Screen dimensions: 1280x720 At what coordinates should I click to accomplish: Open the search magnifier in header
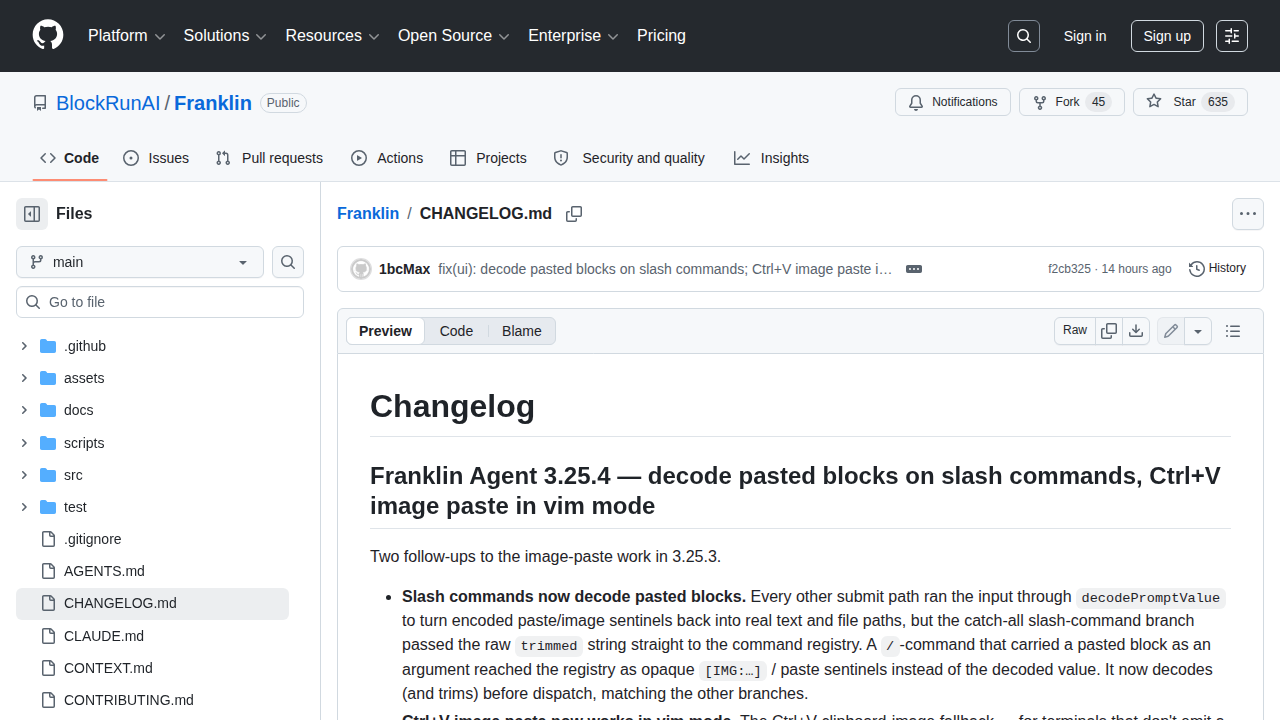click(x=1024, y=36)
